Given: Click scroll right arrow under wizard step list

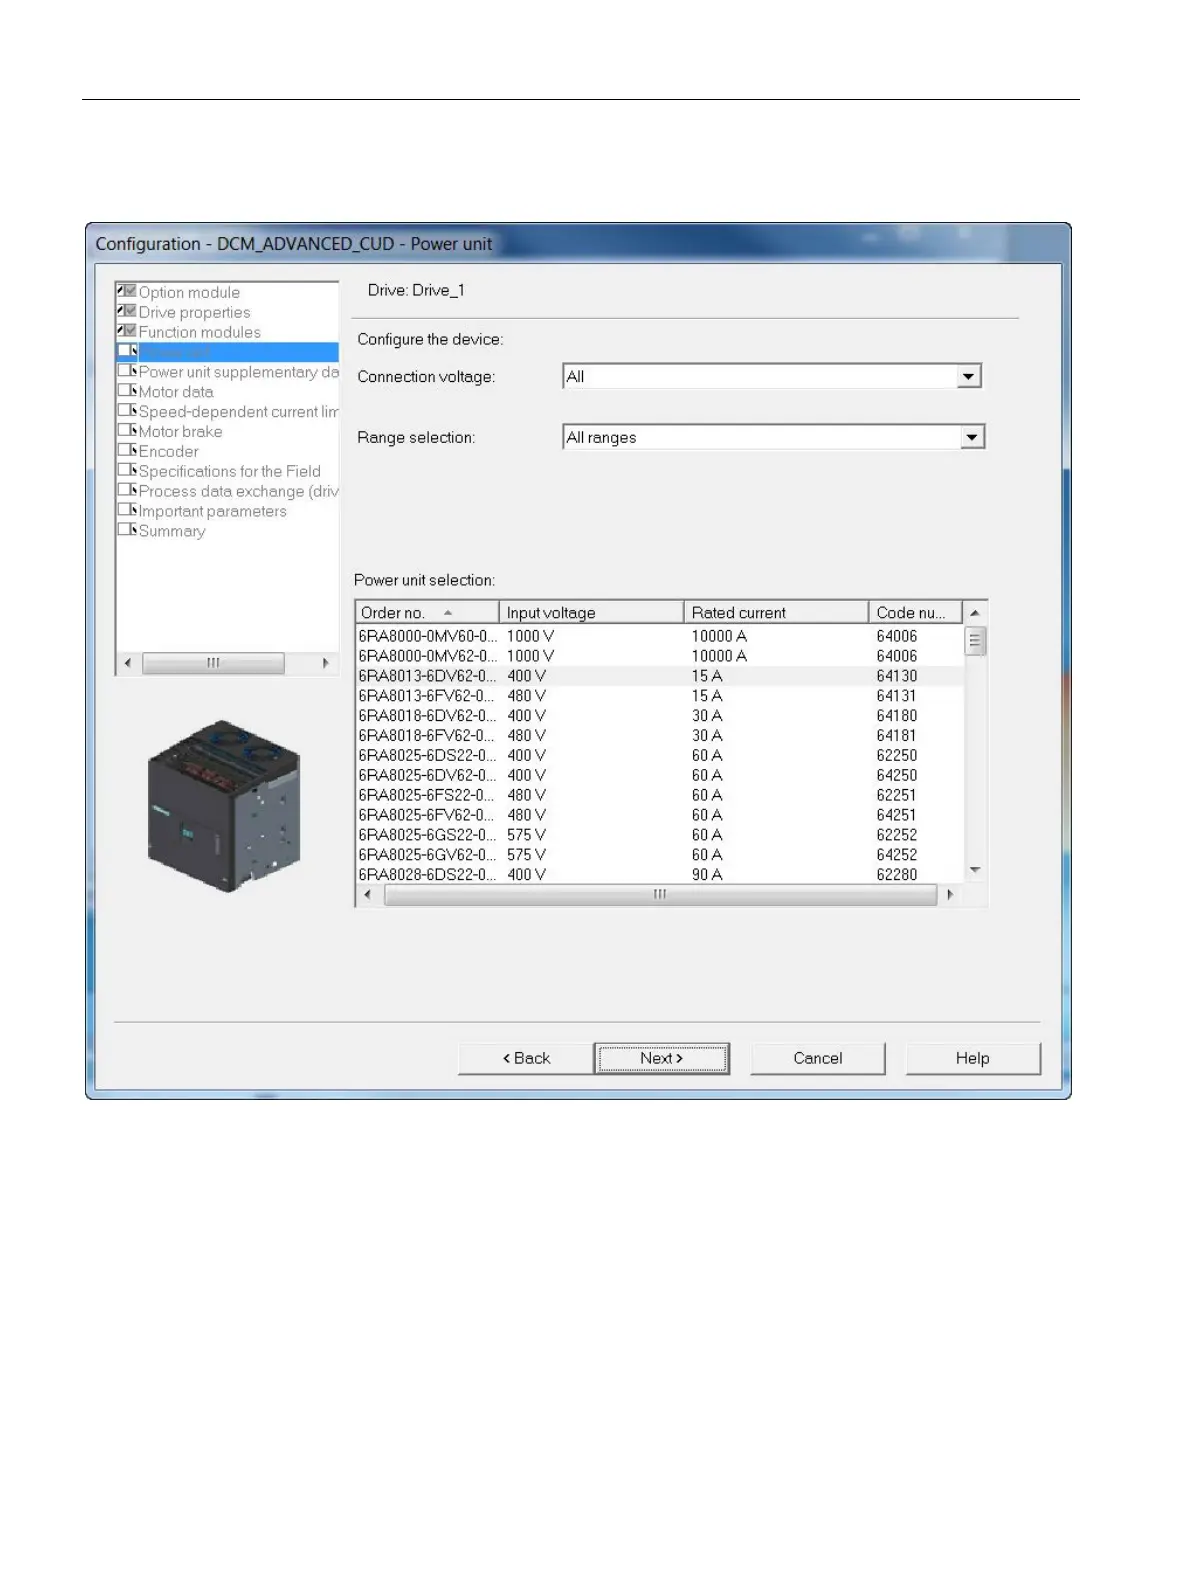Looking at the screenshot, I should point(326,663).
